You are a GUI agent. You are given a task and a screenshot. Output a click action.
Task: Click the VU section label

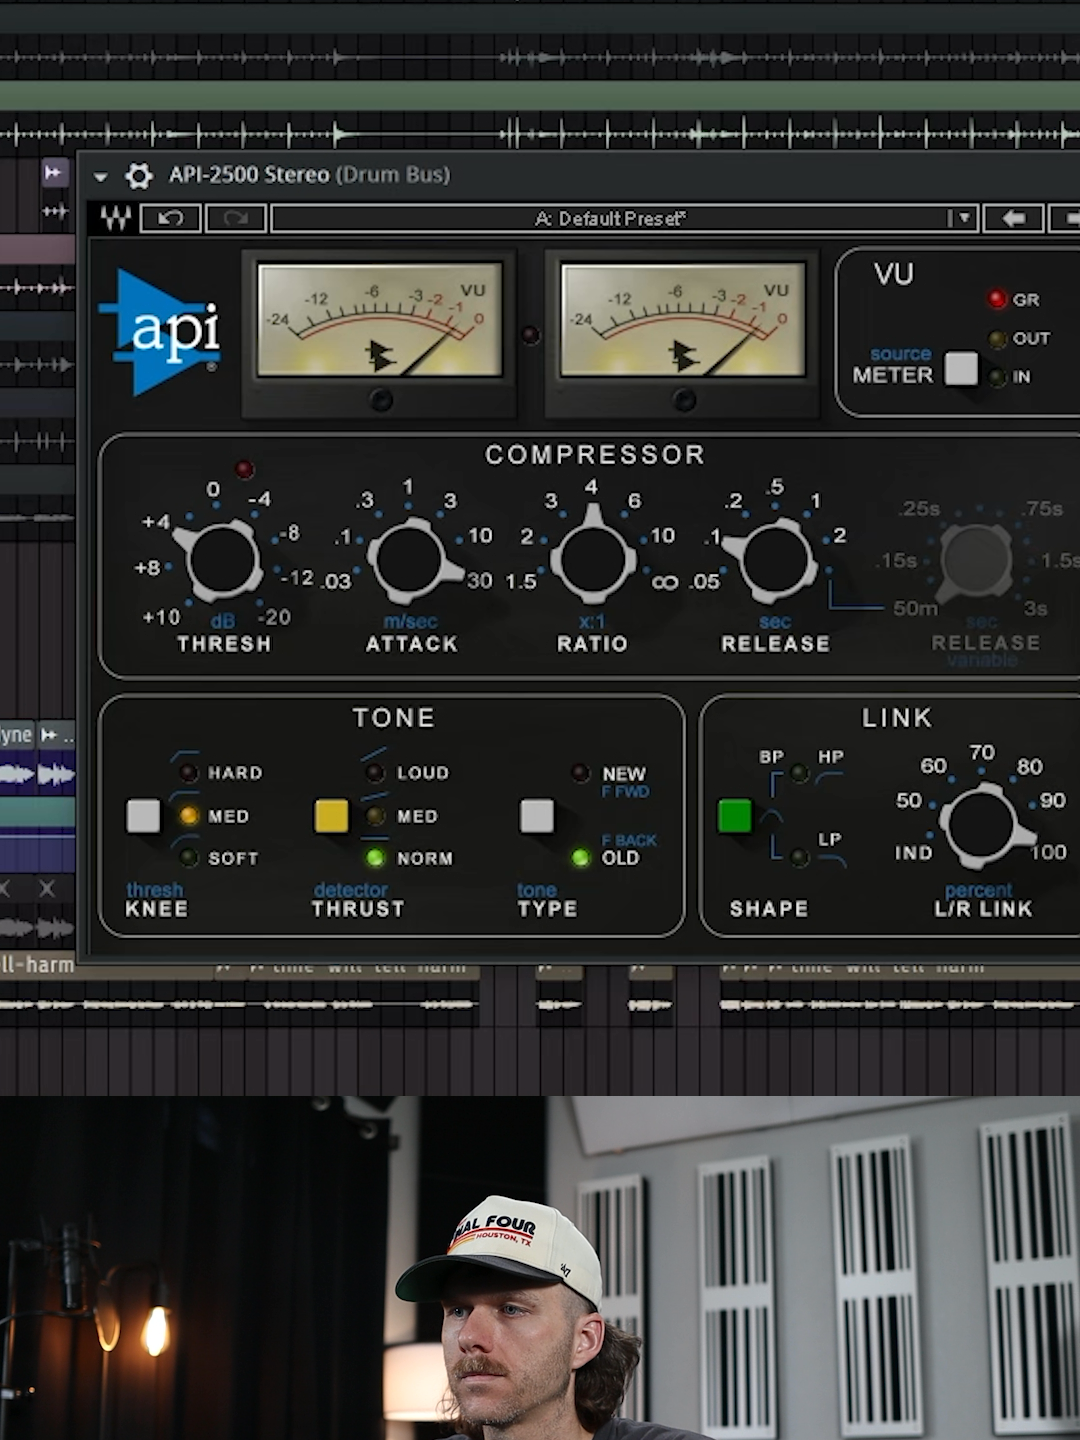pos(893,274)
